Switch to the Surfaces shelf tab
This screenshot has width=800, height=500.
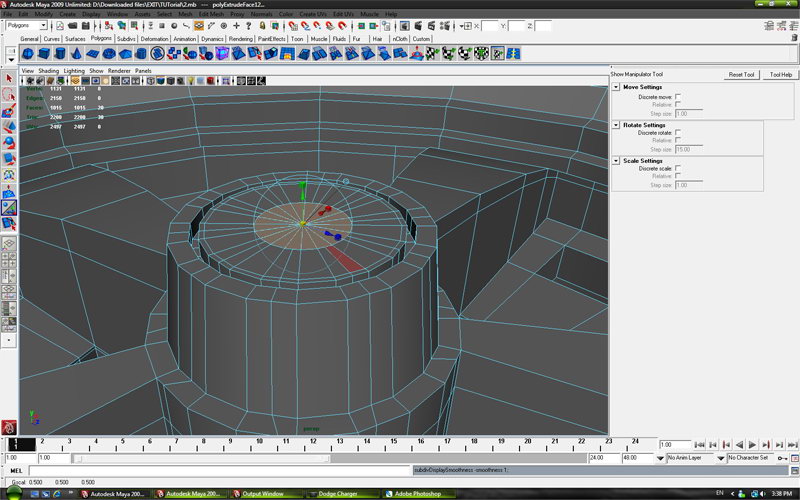click(75, 38)
